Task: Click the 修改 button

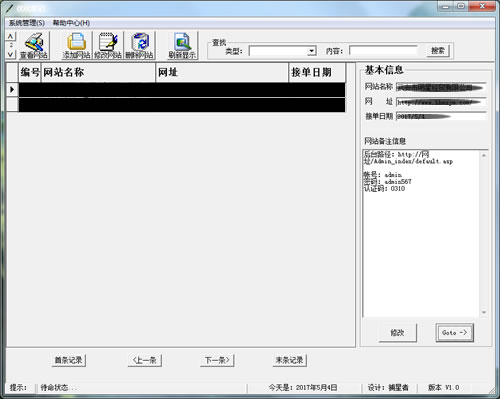Action: [x=398, y=333]
